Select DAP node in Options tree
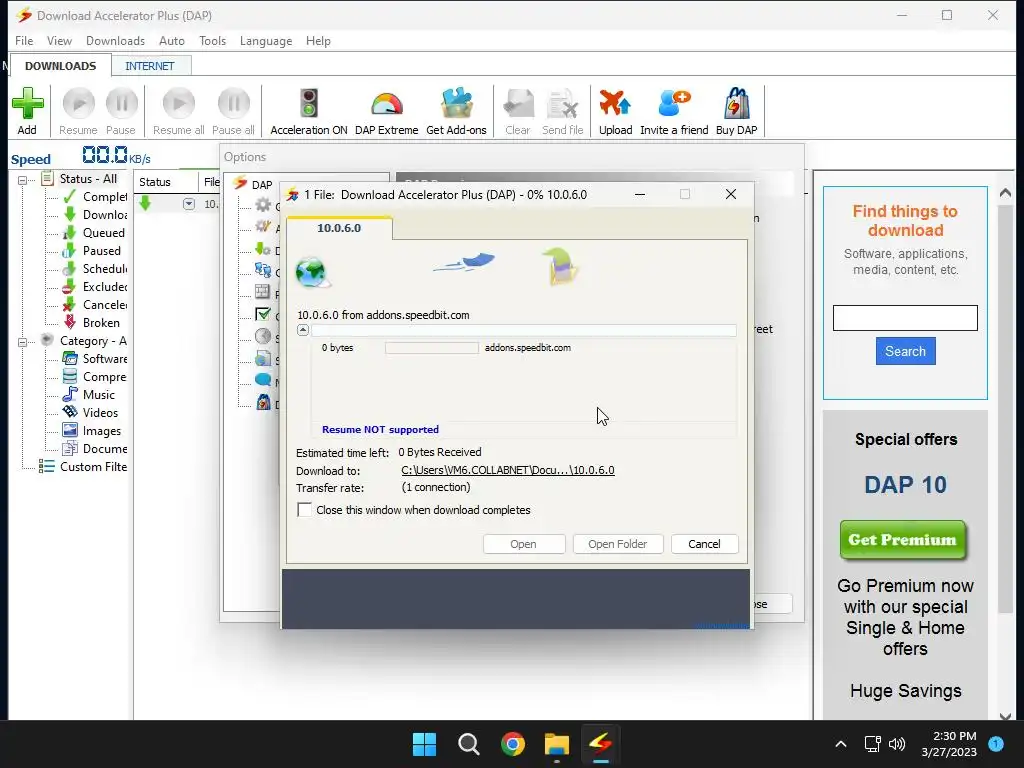Image resolution: width=1024 pixels, height=768 pixels. click(254, 185)
